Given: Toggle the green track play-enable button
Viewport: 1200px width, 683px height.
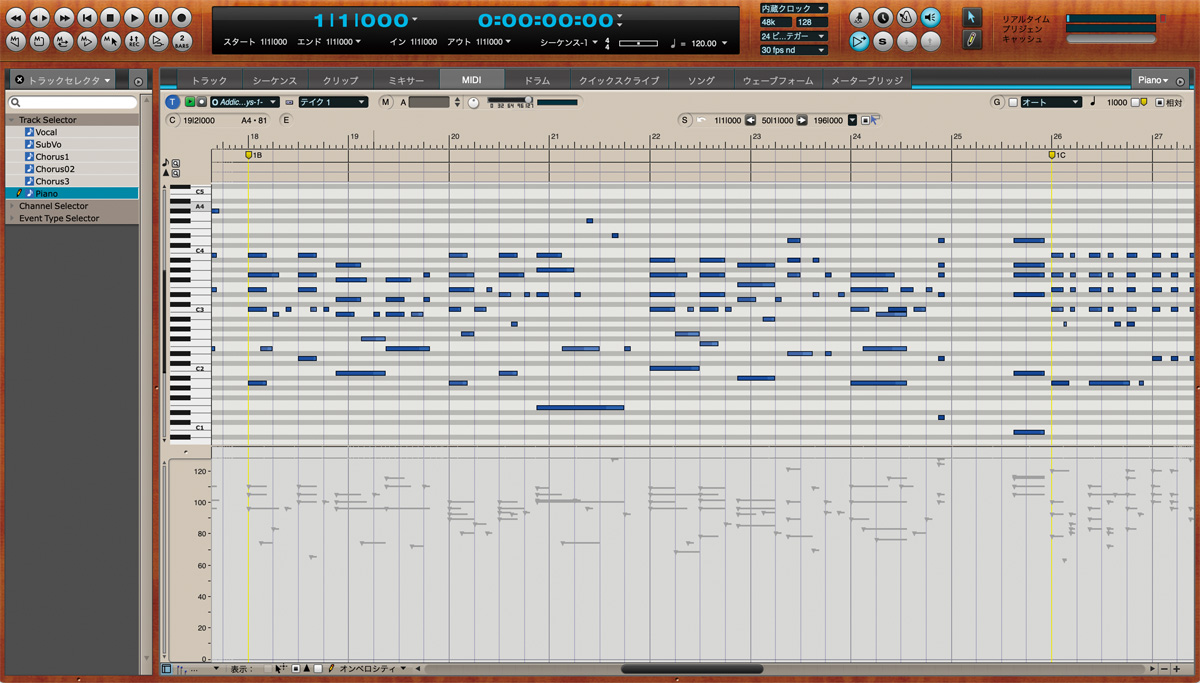Looking at the screenshot, I should tap(190, 102).
